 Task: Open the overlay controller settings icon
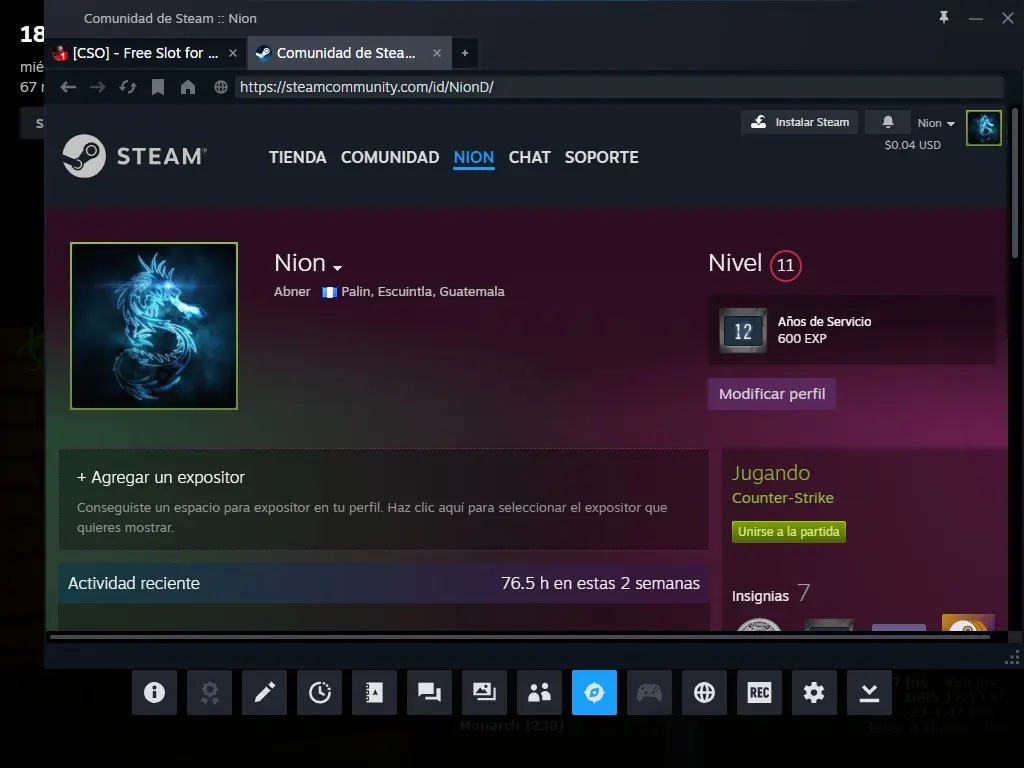(x=649, y=692)
